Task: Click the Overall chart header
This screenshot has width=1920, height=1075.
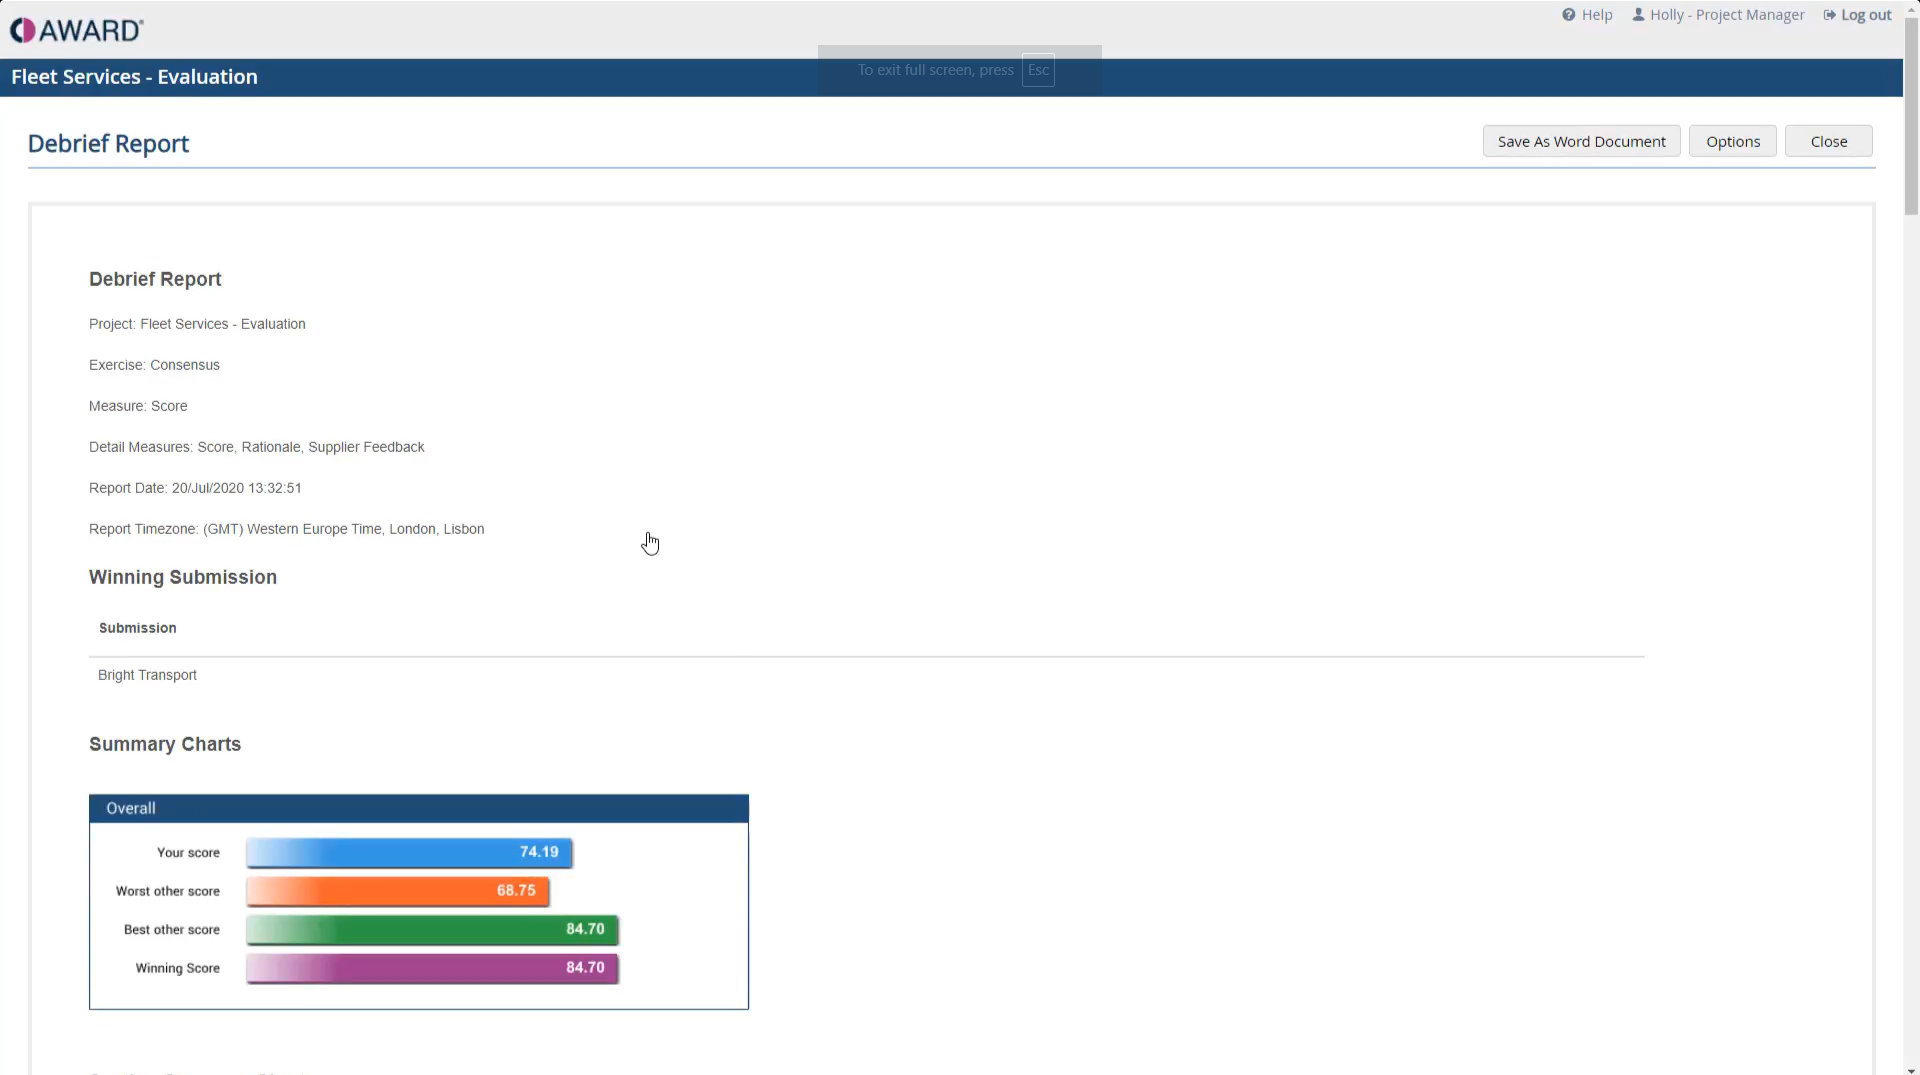Action: click(x=130, y=808)
